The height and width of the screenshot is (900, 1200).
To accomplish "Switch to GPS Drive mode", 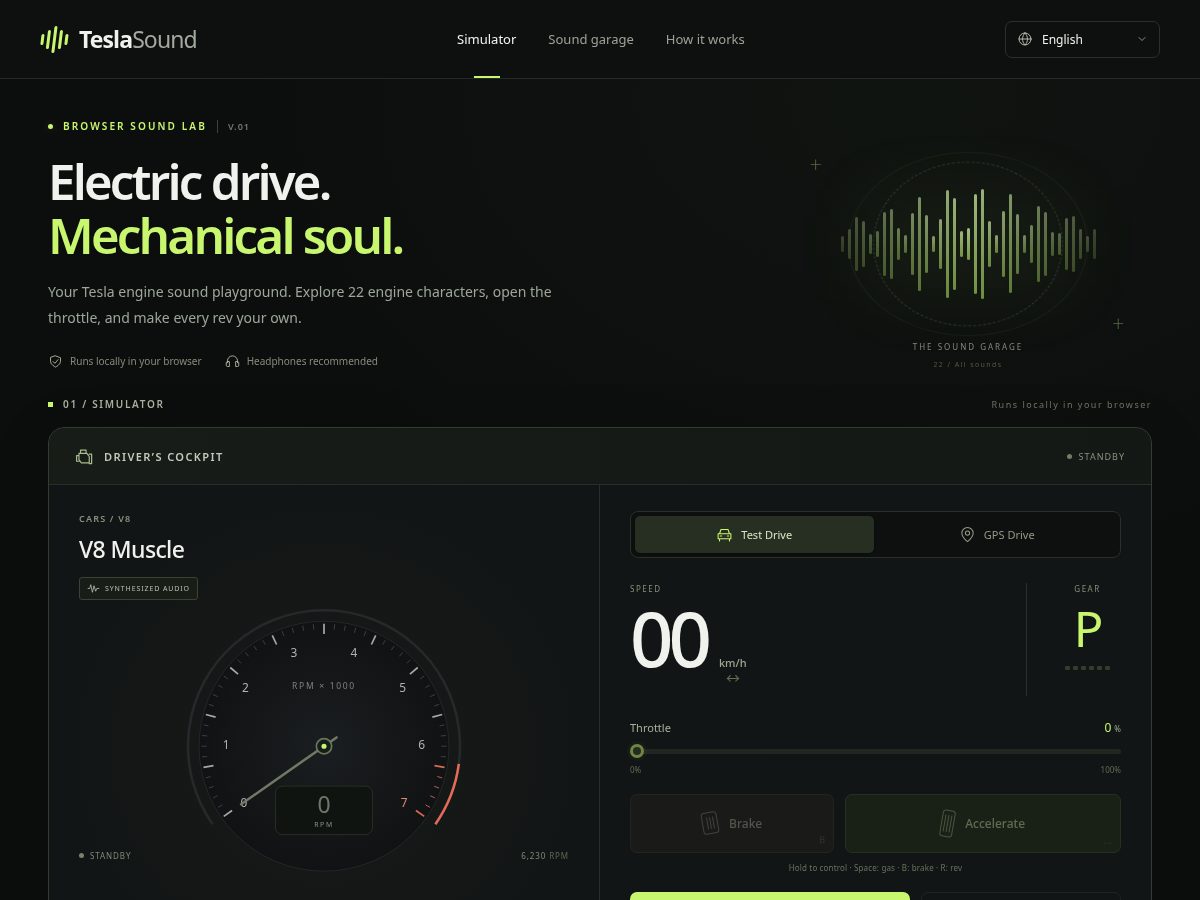I will click(996, 535).
